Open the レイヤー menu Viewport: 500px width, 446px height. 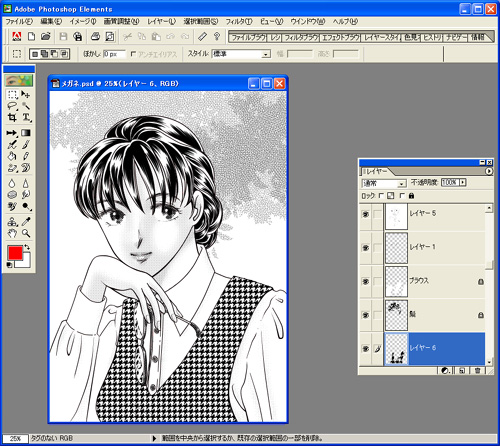tap(161, 22)
